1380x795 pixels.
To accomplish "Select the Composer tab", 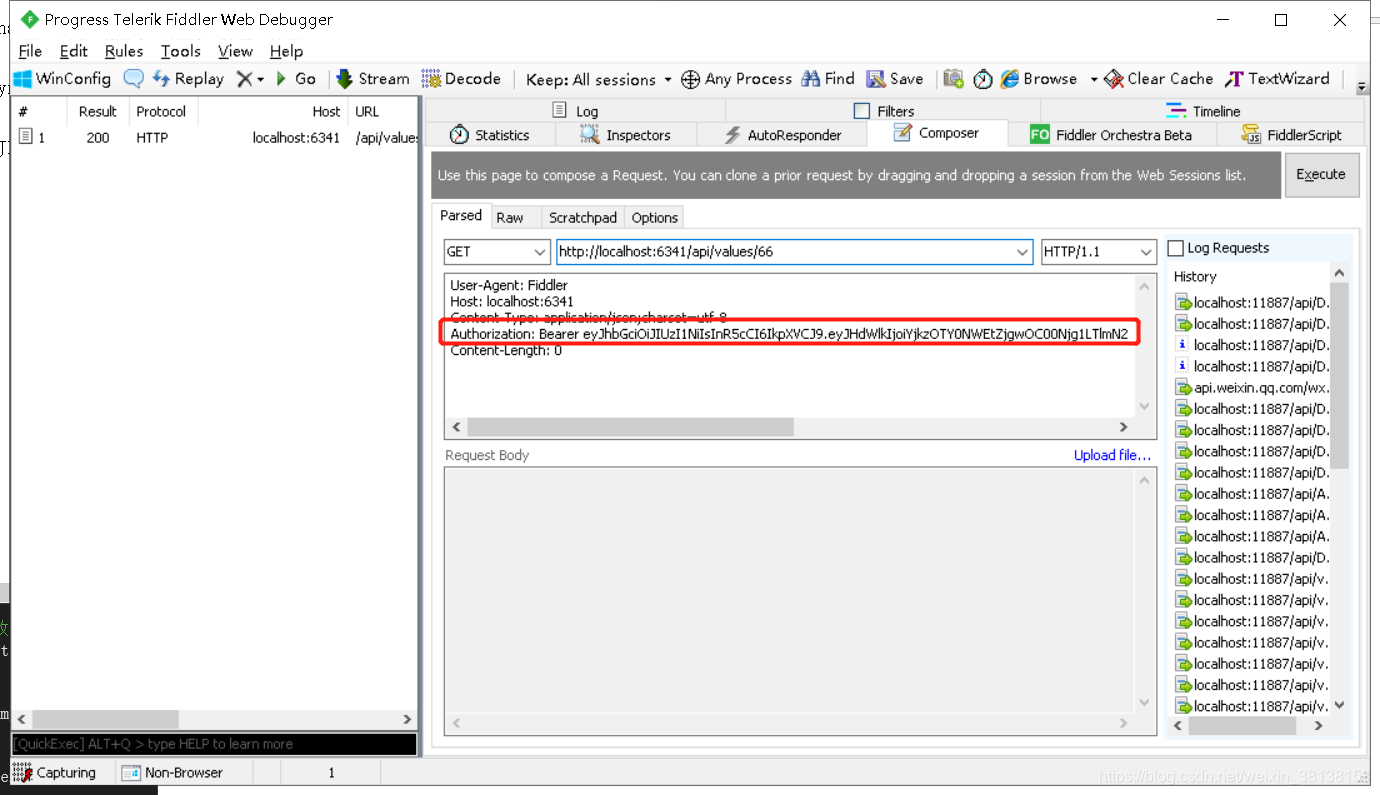I will click(x=936, y=133).
